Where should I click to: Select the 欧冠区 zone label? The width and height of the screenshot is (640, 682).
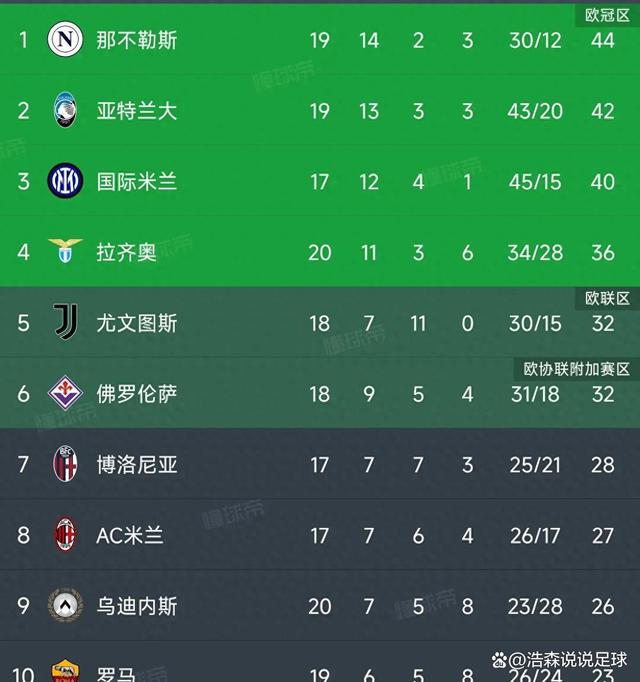click(x=606, y=15)
